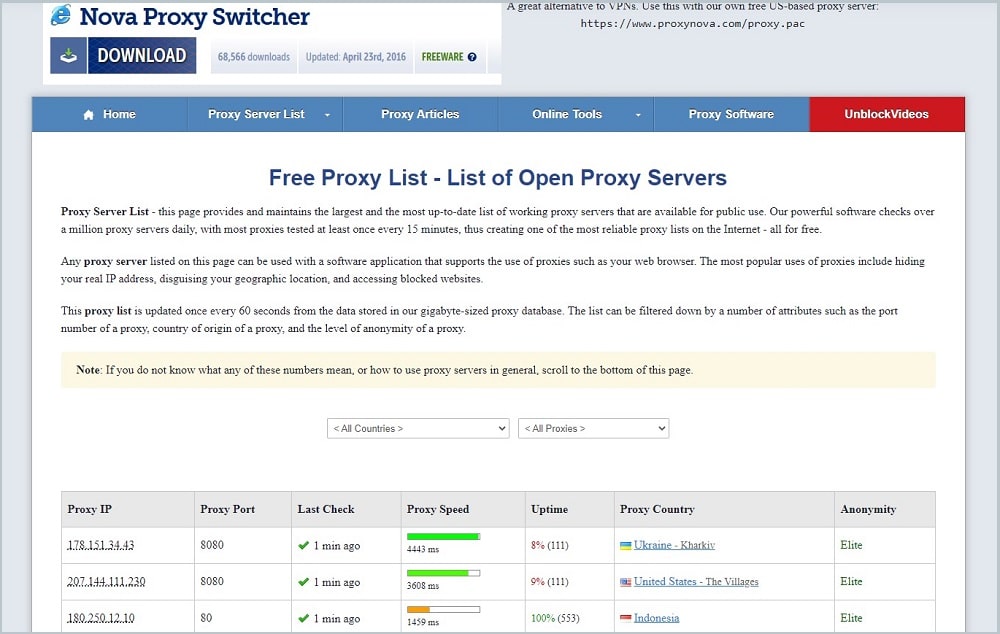Click the FREEWARE license label
This screenshot has width=1000, height=634.
click(x=443, y=57)
